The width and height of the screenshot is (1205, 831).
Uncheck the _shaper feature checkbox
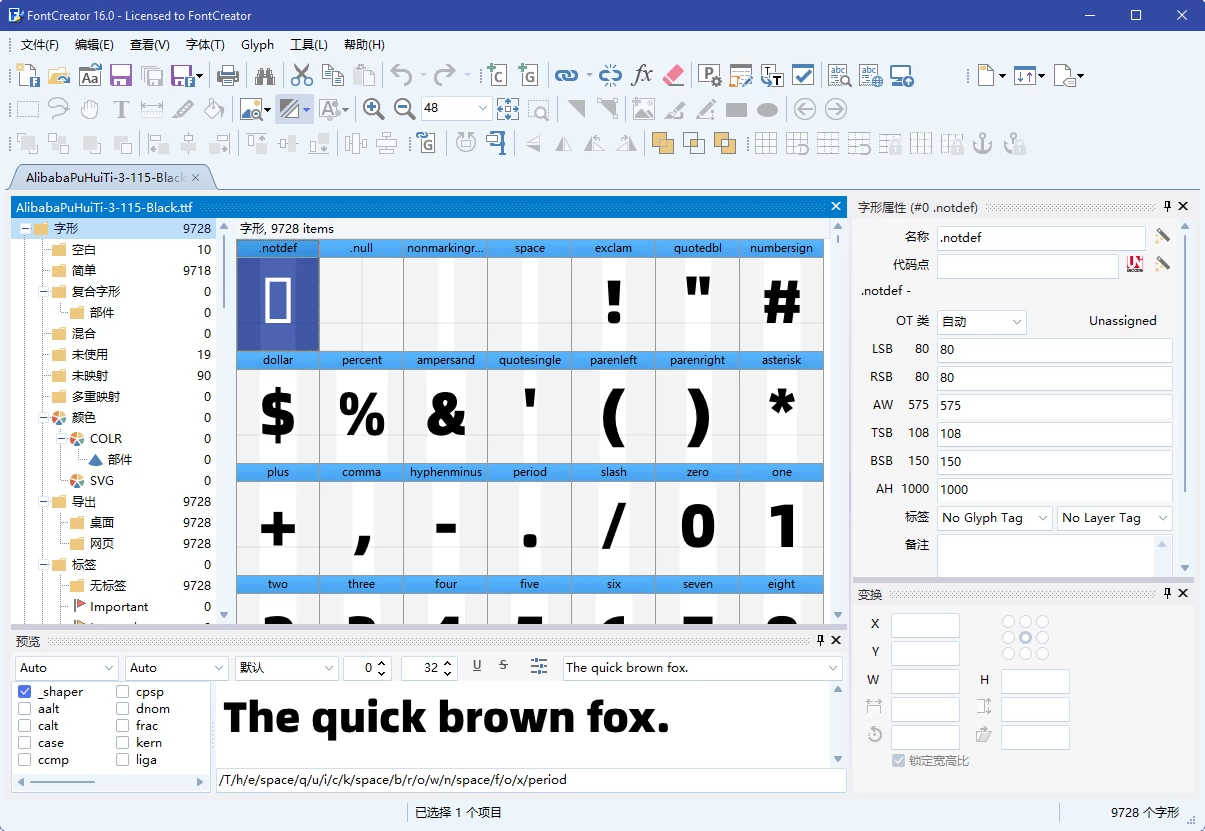tap(25, 692)
